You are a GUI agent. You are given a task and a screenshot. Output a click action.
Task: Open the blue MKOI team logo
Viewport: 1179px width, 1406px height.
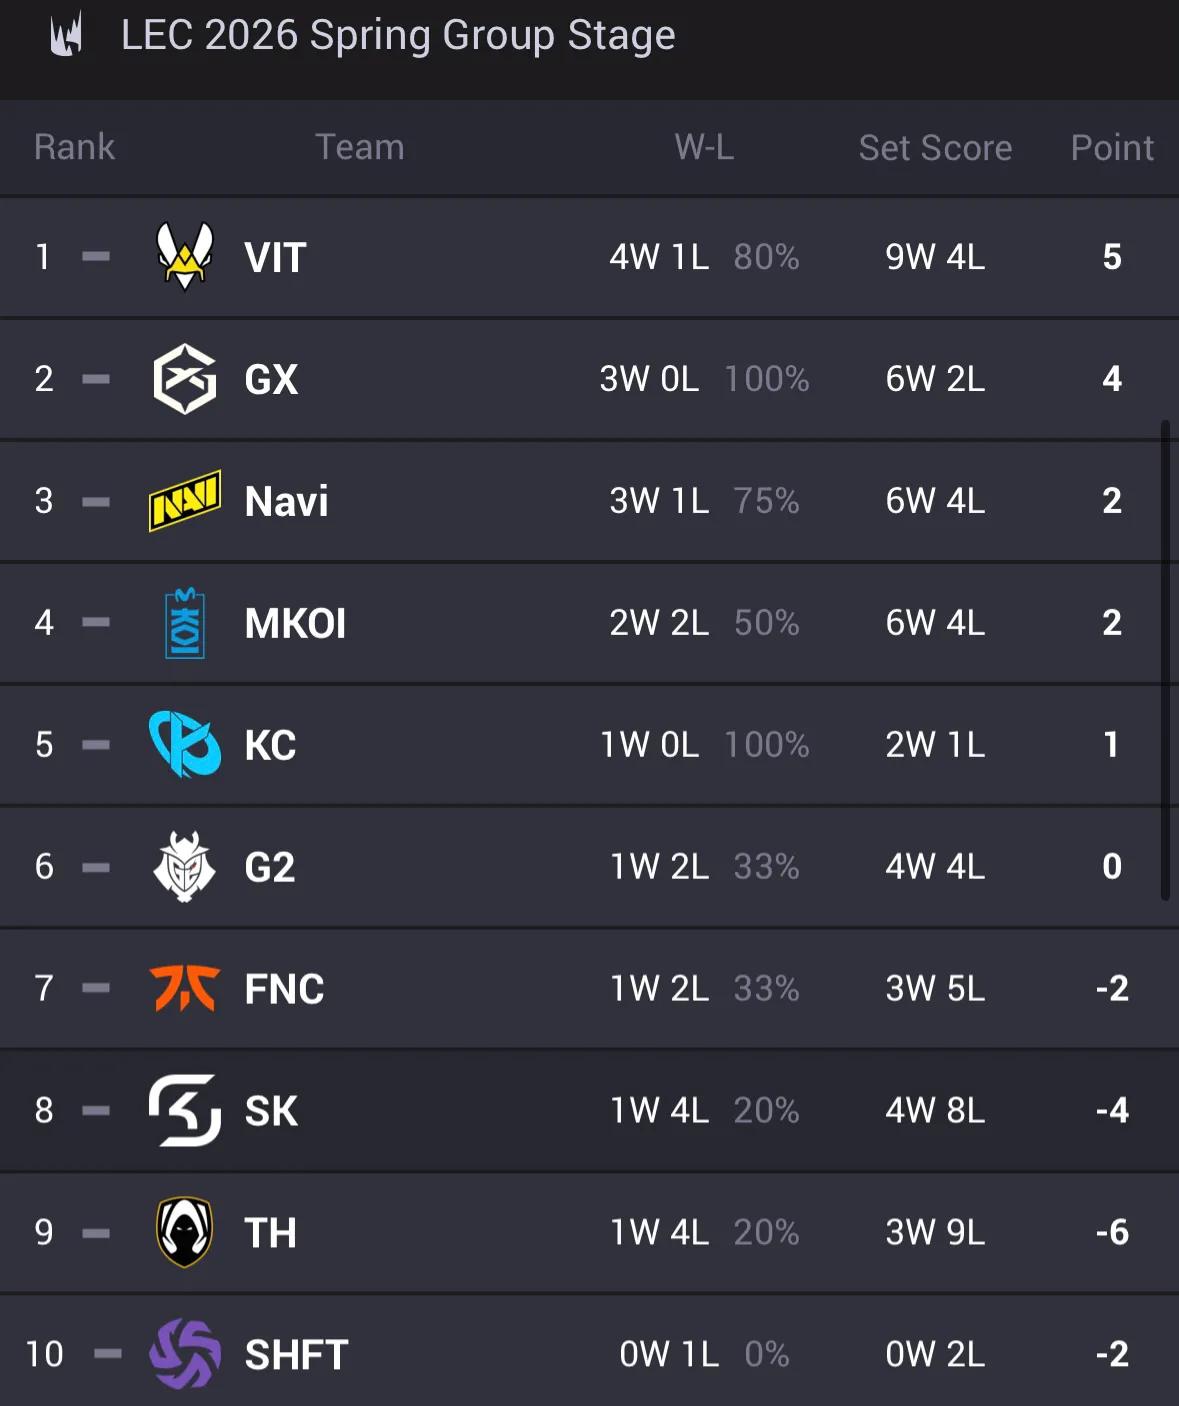click(185, 623)
